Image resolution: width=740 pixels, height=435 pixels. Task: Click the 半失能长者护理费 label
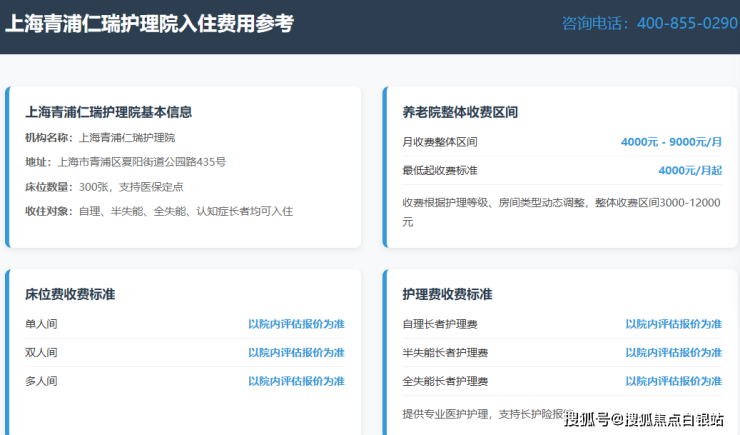[x=445, y=352]
